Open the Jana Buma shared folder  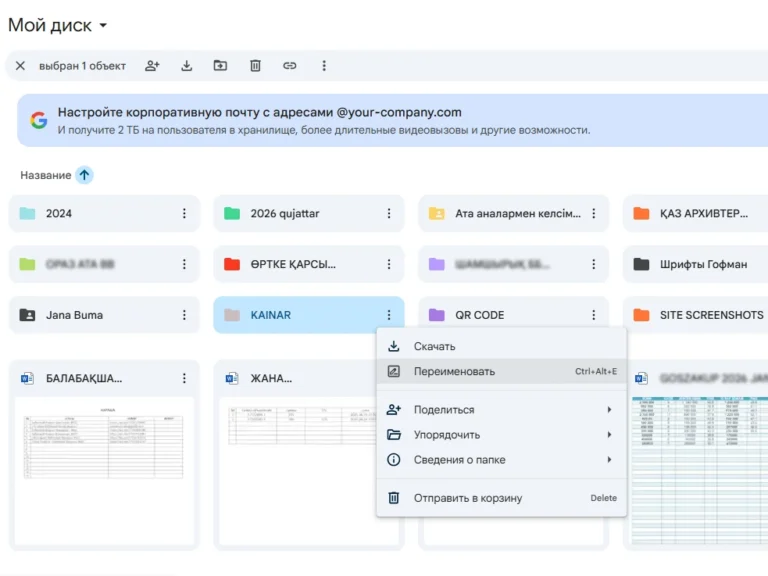(x=104, y=315)
